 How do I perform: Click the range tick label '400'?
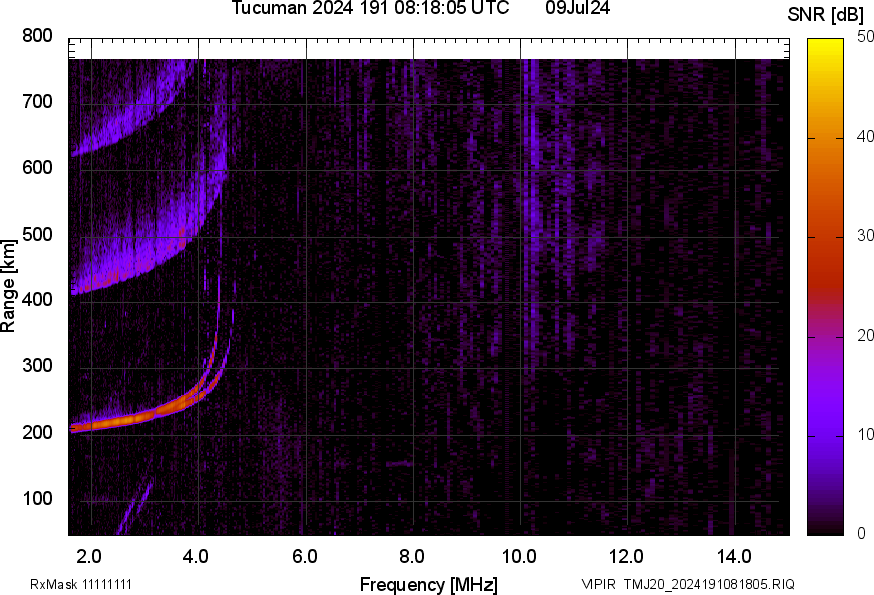click(x=37, y=300)
